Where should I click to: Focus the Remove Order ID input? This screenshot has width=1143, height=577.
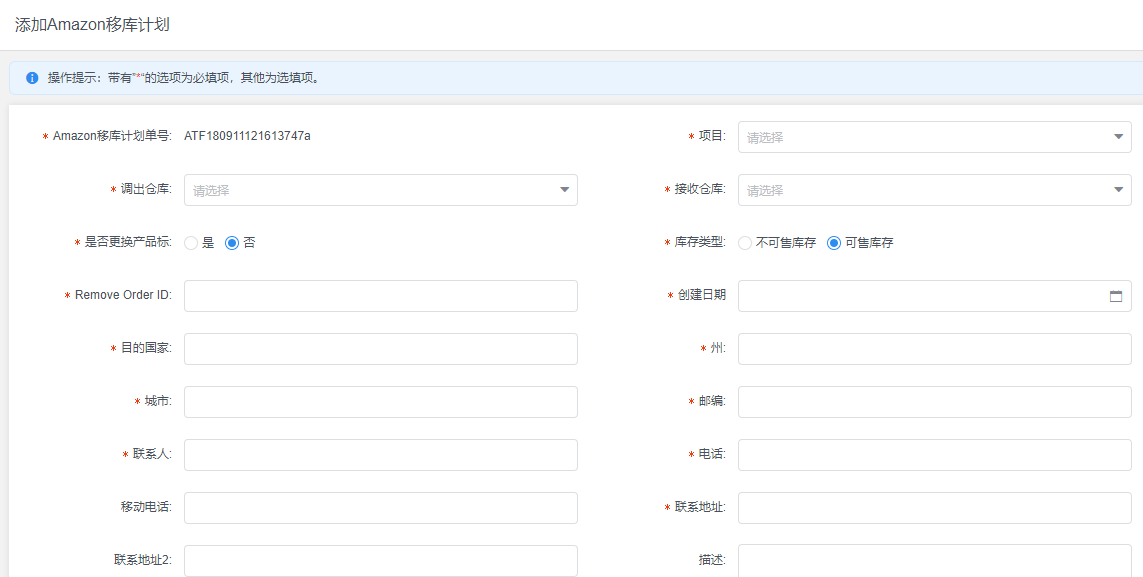[381, 296]
